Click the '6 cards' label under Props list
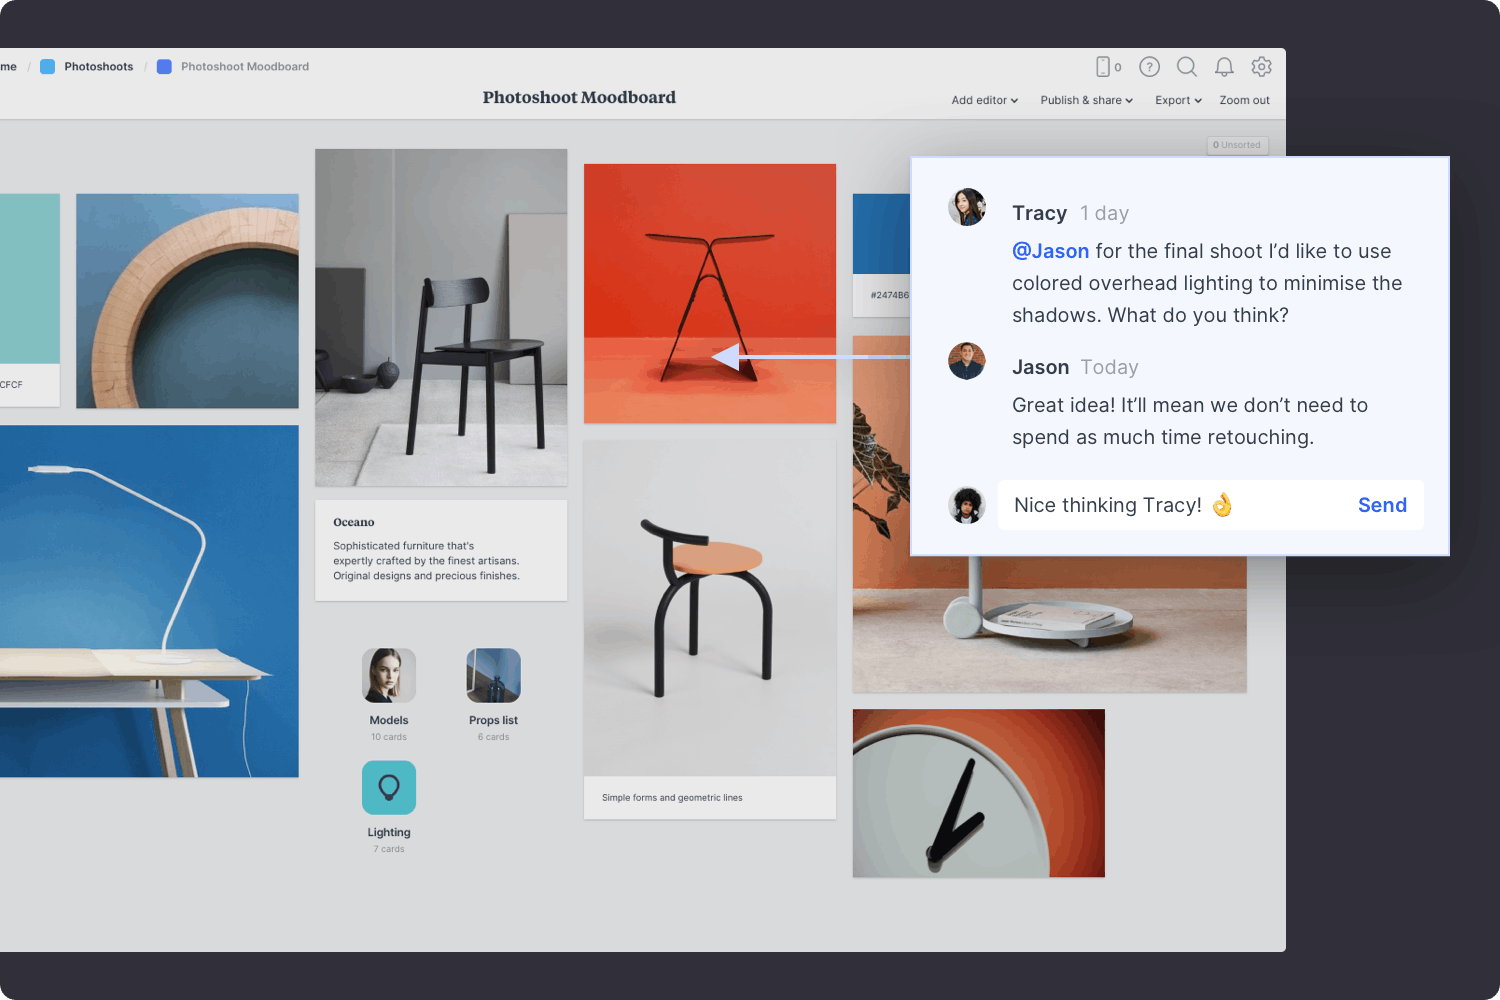The width and height of the screenshot is (1500, 1000). tap(493, 737)
